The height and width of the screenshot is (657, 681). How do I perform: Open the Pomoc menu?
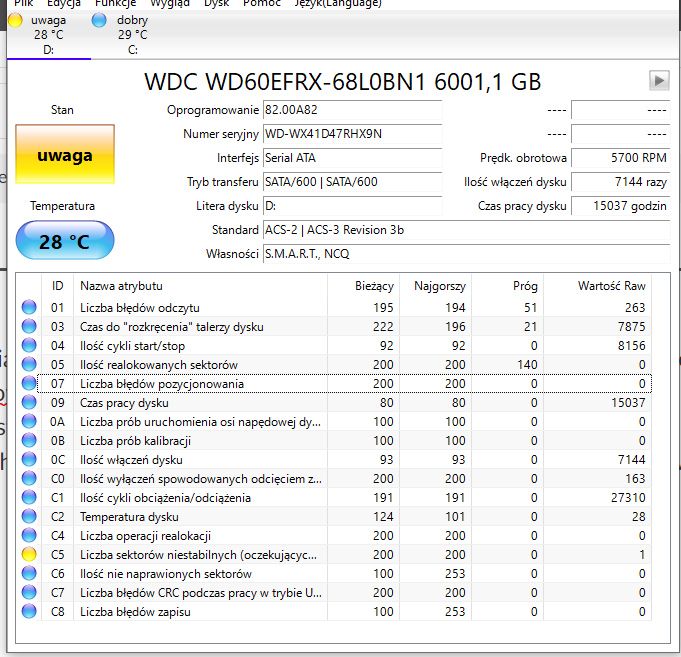click(x=262, y=3)
